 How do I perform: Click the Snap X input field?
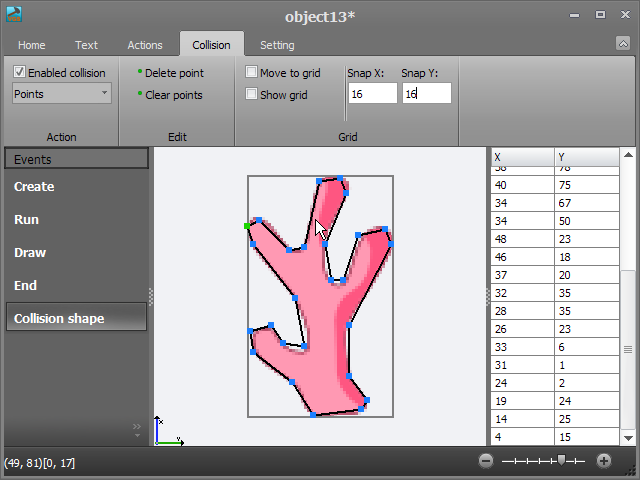click(372, 93)
